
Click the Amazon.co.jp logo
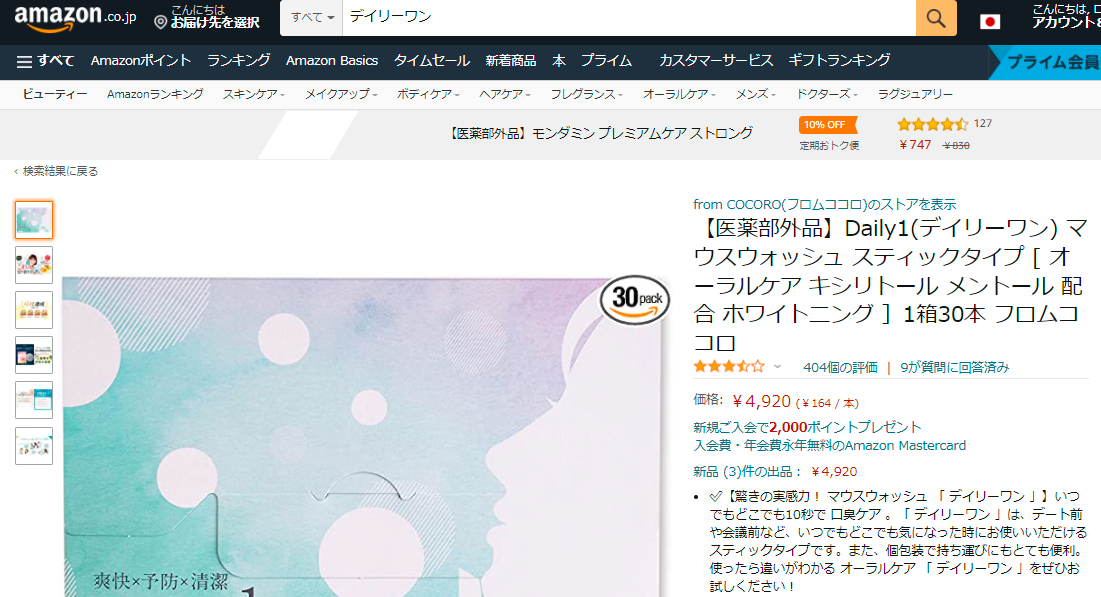tap(75, 17)
